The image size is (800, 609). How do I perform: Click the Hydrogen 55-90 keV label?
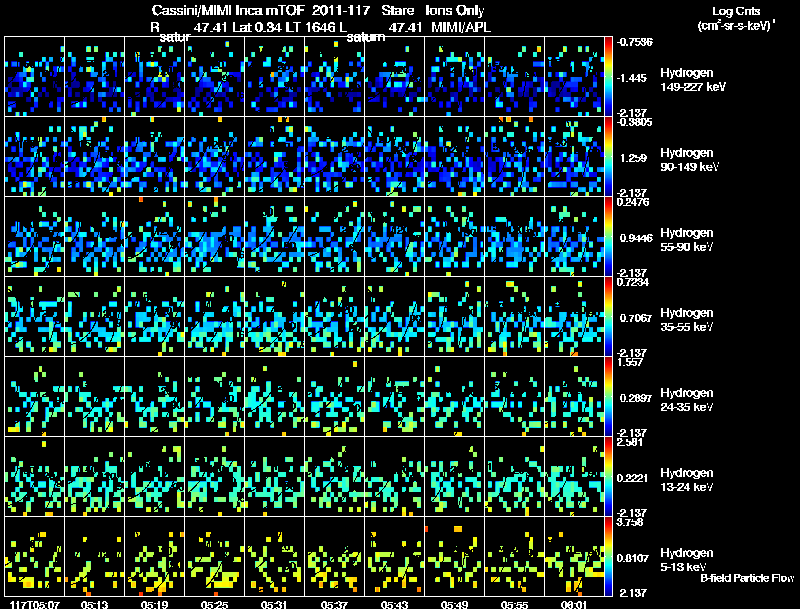point(687,240)
